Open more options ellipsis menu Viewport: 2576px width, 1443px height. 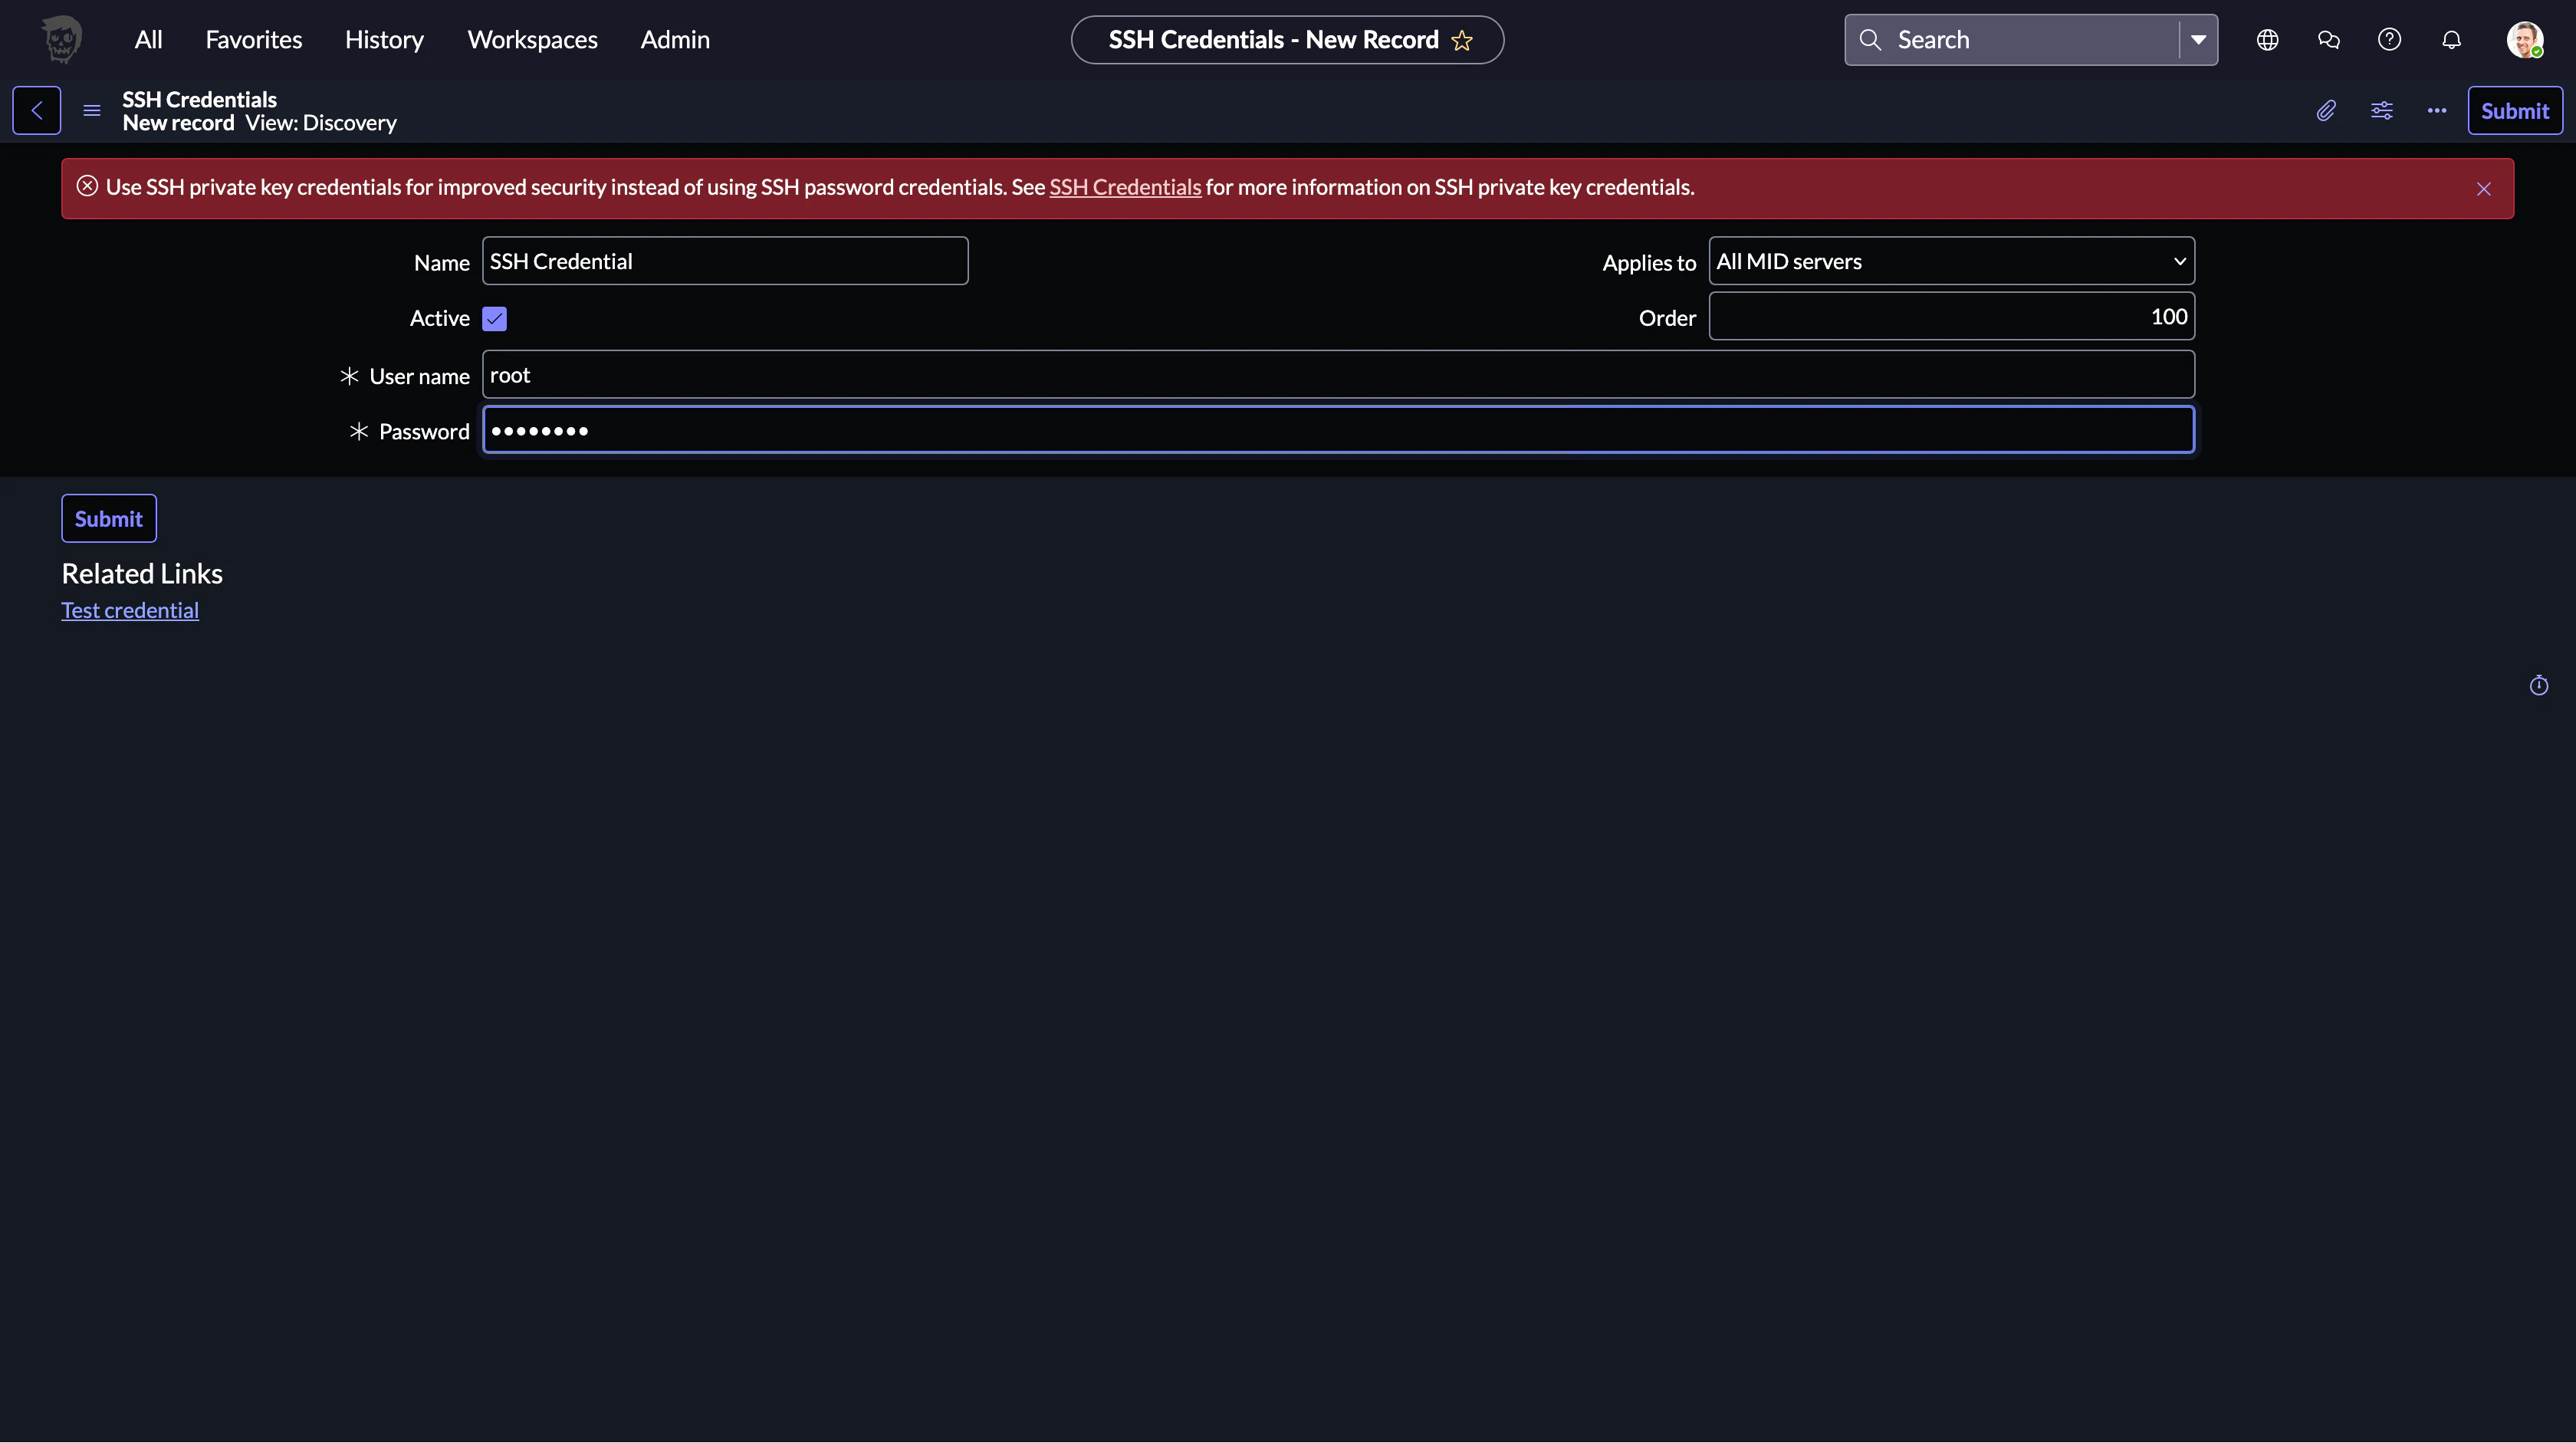(x=2437, y=110)
